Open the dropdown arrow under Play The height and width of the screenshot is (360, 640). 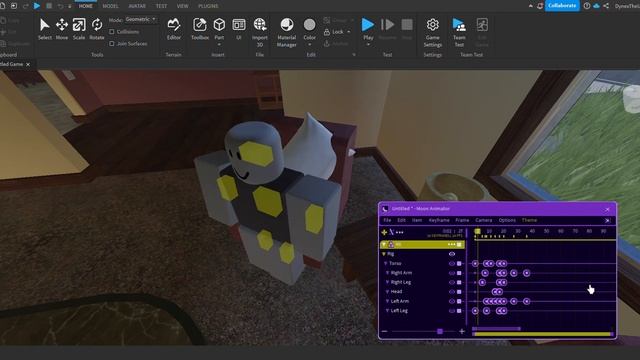point(368,44)
